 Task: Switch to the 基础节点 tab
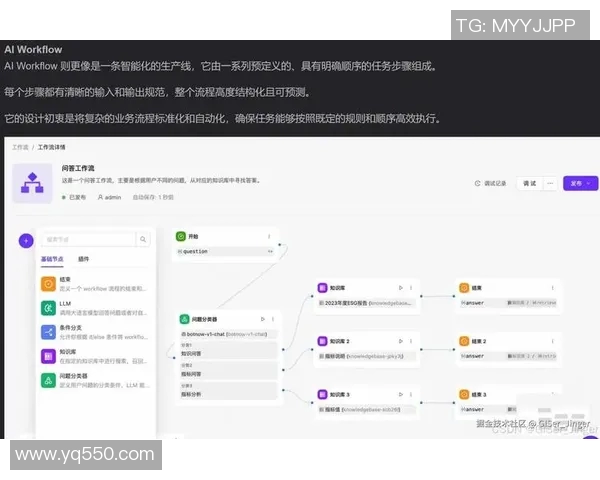pyautogui.click(x=52, y=259)
